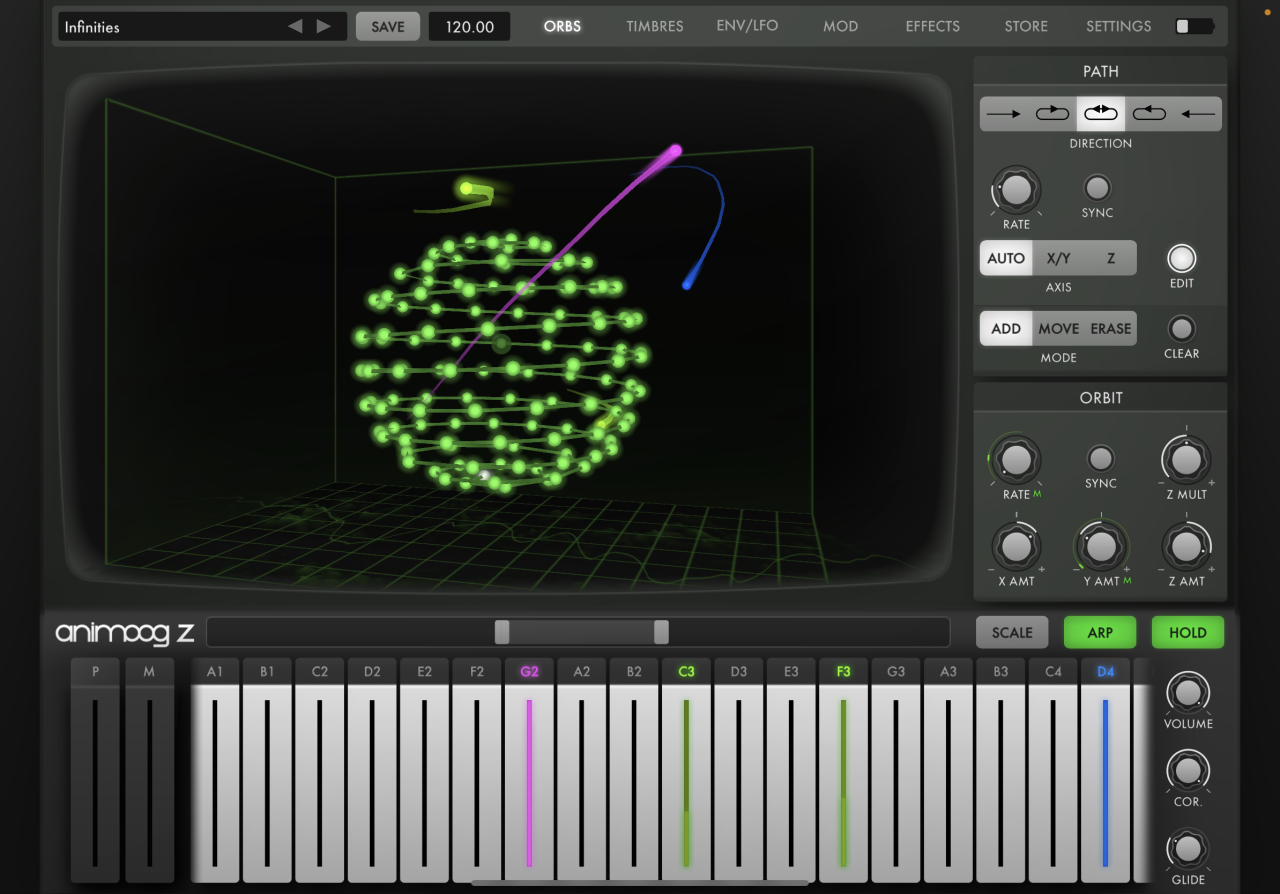The image size is (1280, 894).
Task: Toggle the Path Edit button off
Action: (1181, 259)
